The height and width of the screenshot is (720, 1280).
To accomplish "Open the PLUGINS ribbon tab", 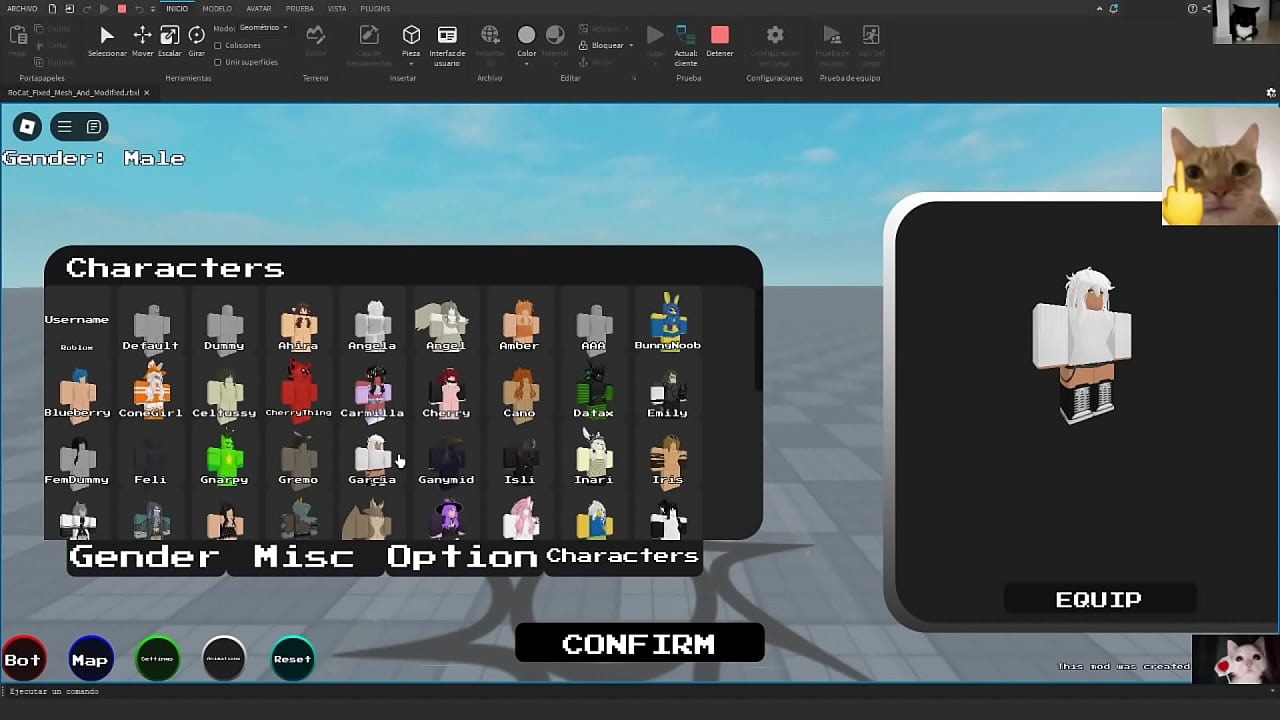I will 375,8.
